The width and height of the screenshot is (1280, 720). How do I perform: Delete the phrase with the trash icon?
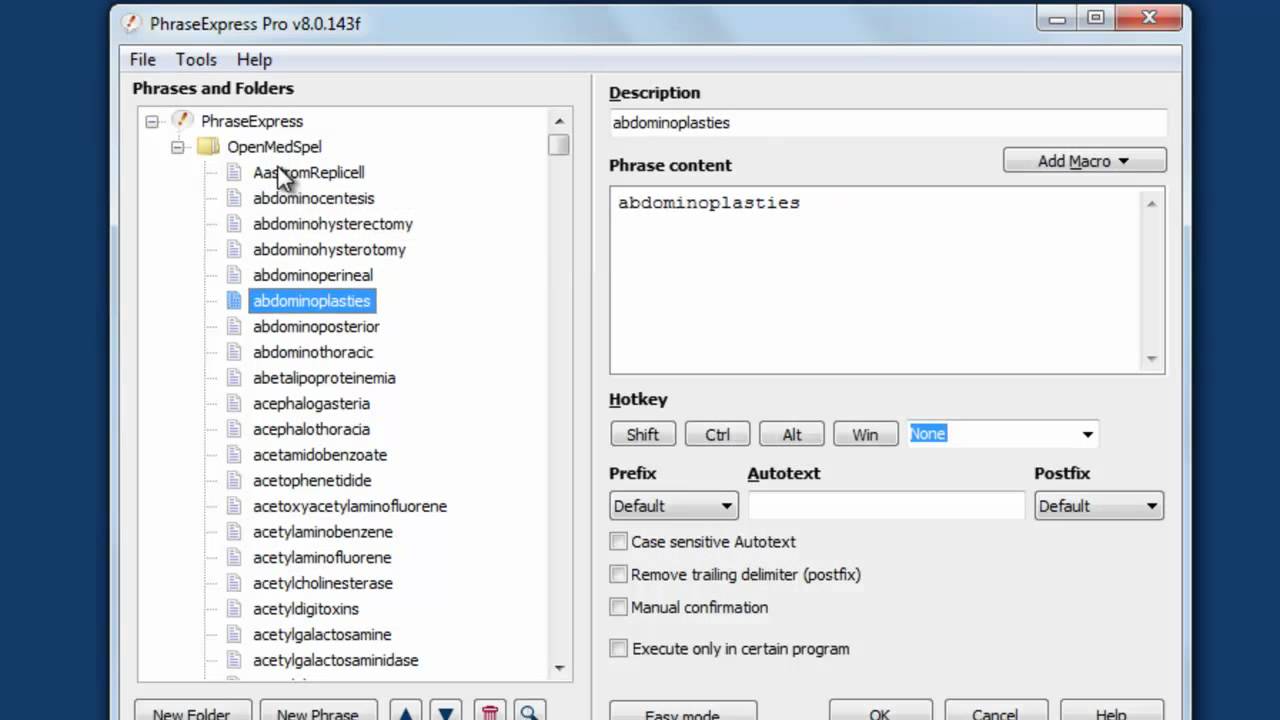click(490, 712)
